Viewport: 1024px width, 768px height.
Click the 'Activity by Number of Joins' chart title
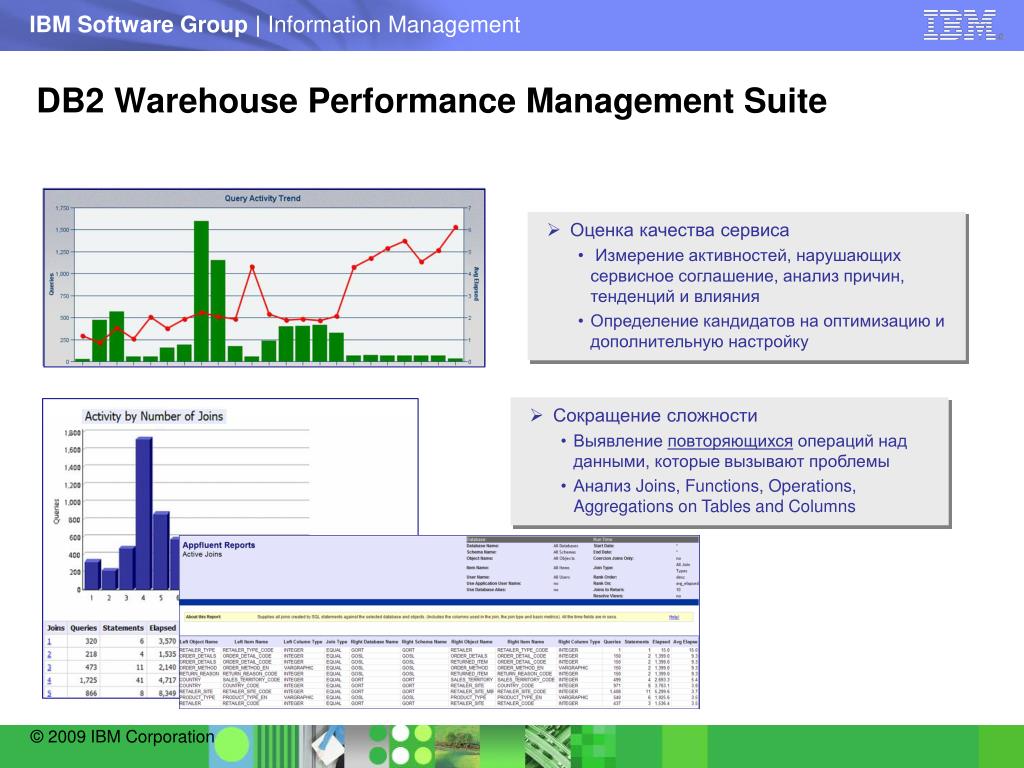click(154, 416)
